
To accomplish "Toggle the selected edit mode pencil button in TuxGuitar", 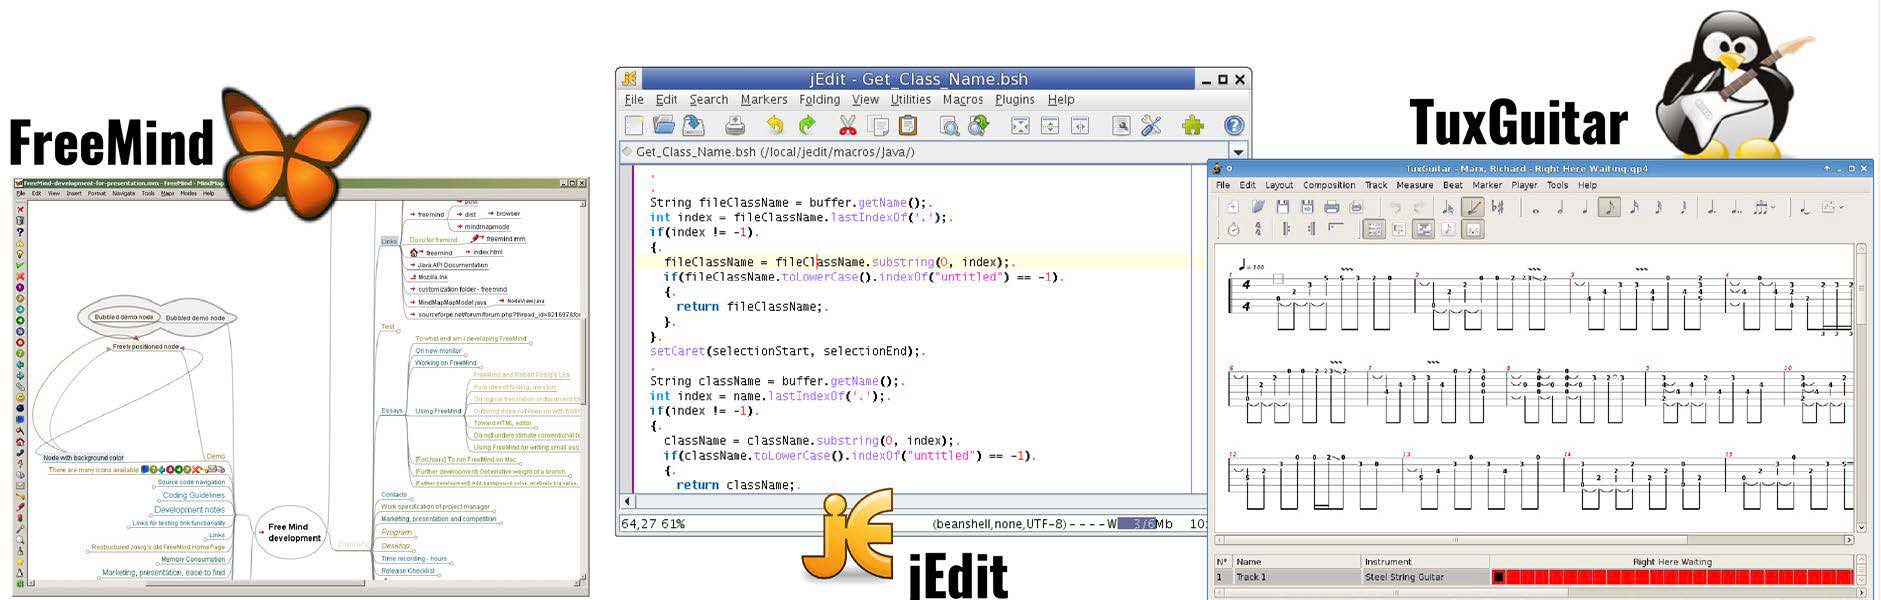I will coord(1473,208).
